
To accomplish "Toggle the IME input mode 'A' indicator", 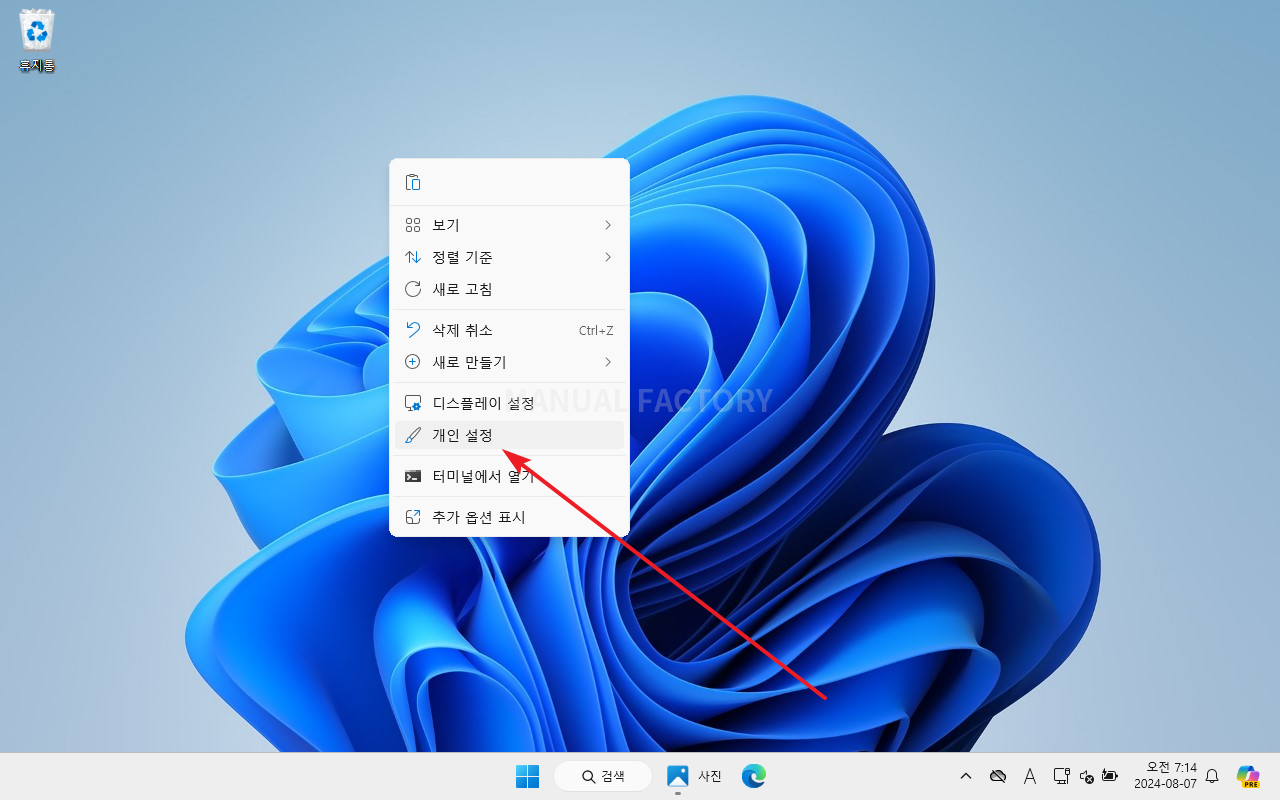I will pos(1030,776).
